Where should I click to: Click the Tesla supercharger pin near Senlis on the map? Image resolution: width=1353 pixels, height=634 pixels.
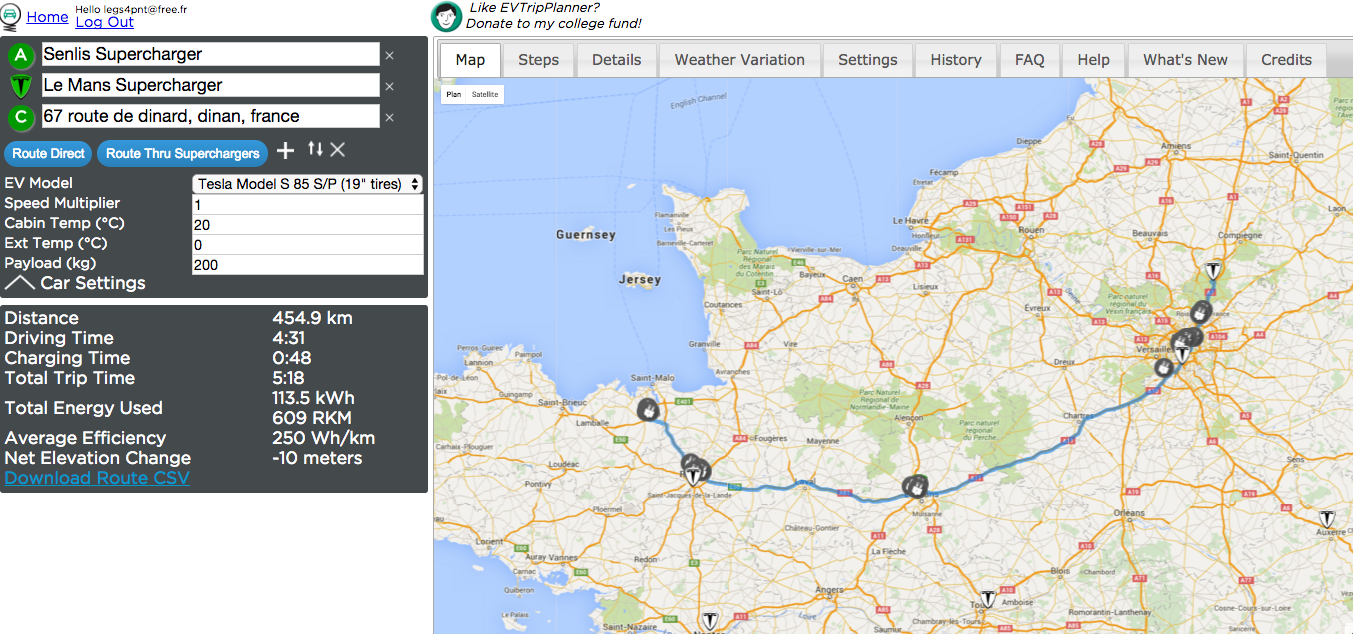coord(1213,270)
